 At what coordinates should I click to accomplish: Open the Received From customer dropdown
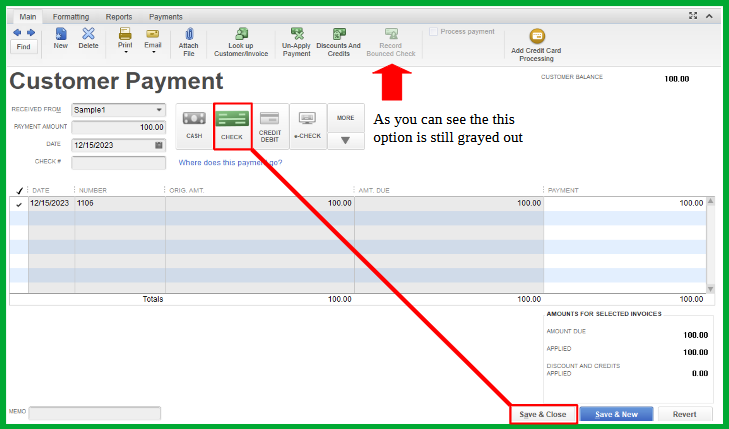[159, 110]
